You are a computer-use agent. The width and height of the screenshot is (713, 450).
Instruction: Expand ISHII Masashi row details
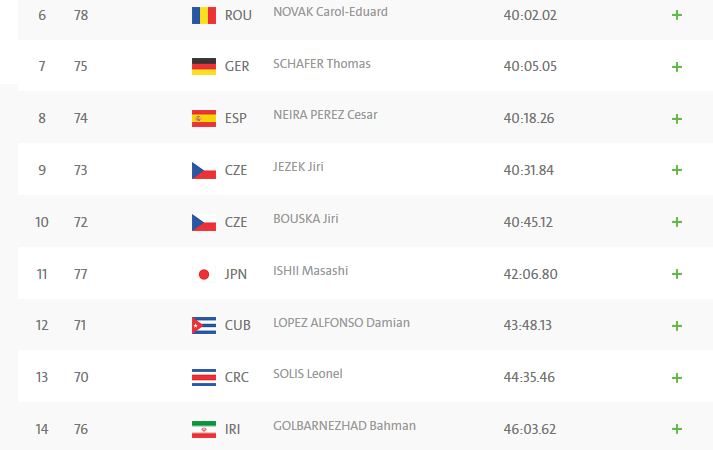677,274
